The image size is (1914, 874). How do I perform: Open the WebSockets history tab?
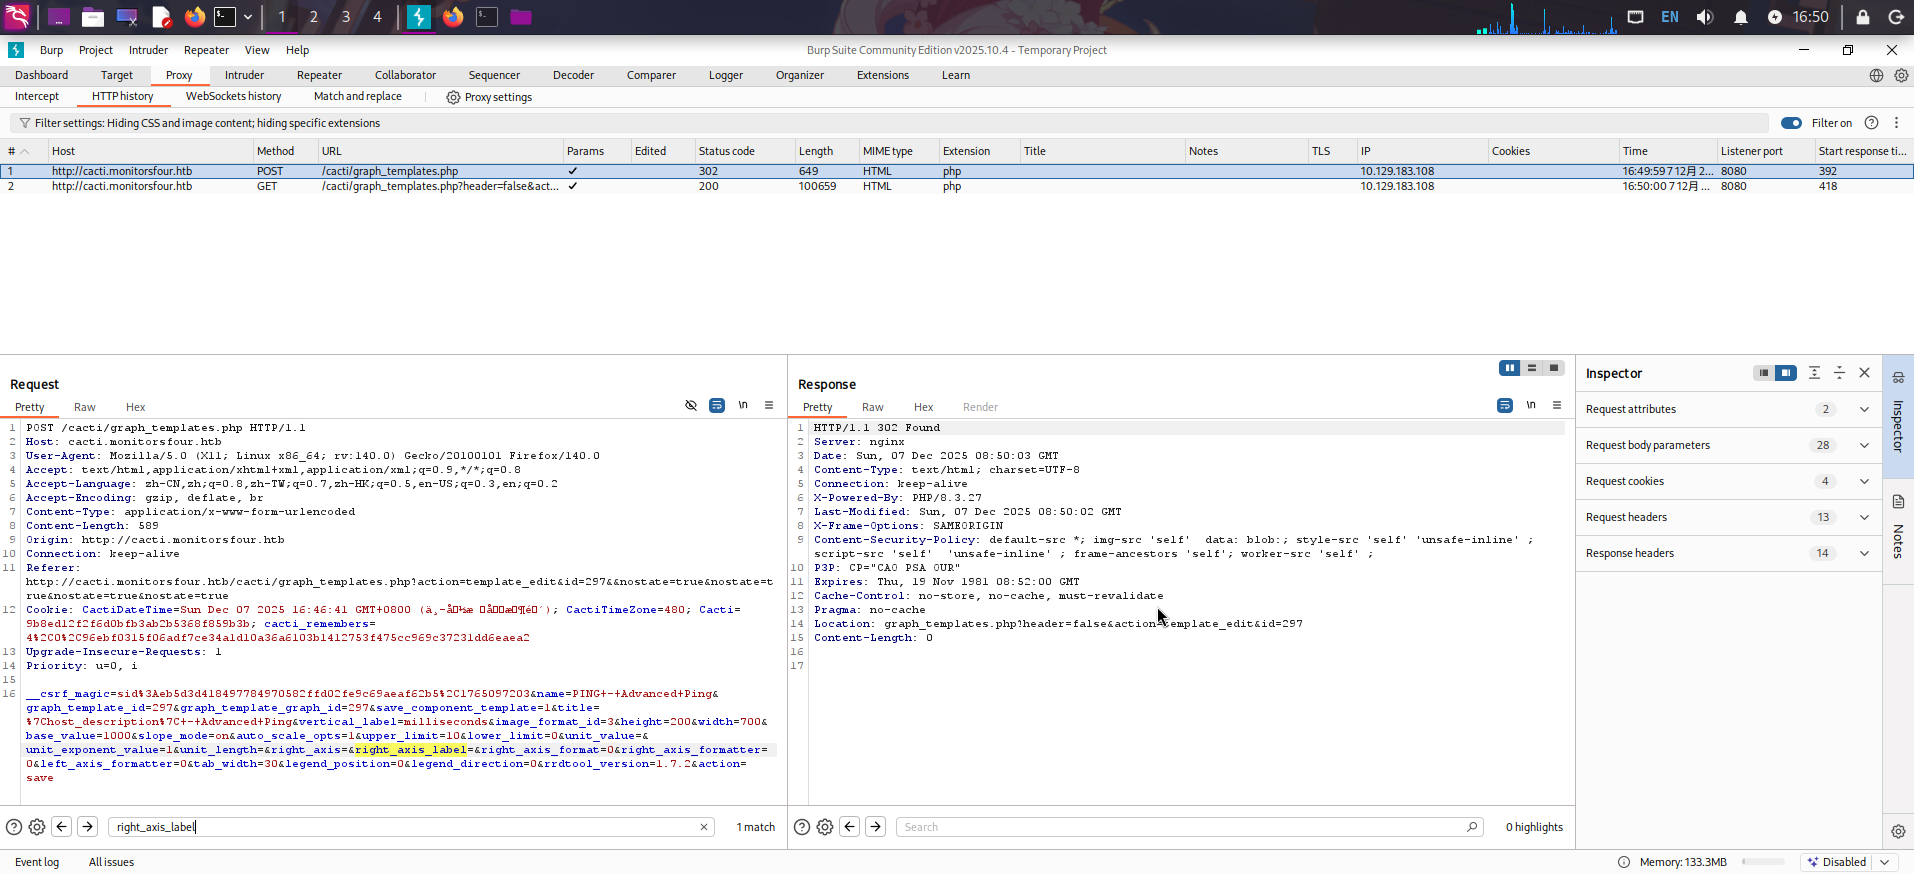(x=233, y=97)
